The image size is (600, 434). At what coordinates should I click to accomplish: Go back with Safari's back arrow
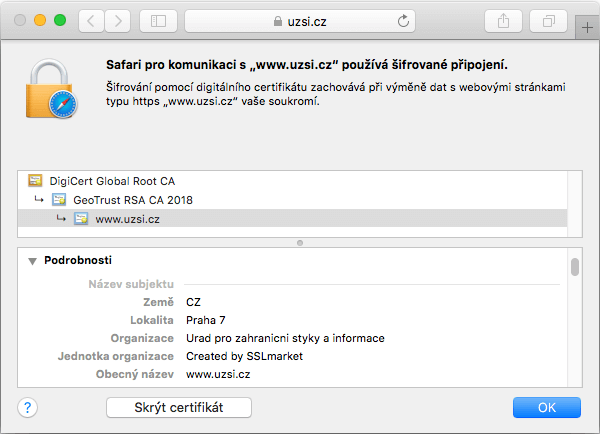click(91, 21)
